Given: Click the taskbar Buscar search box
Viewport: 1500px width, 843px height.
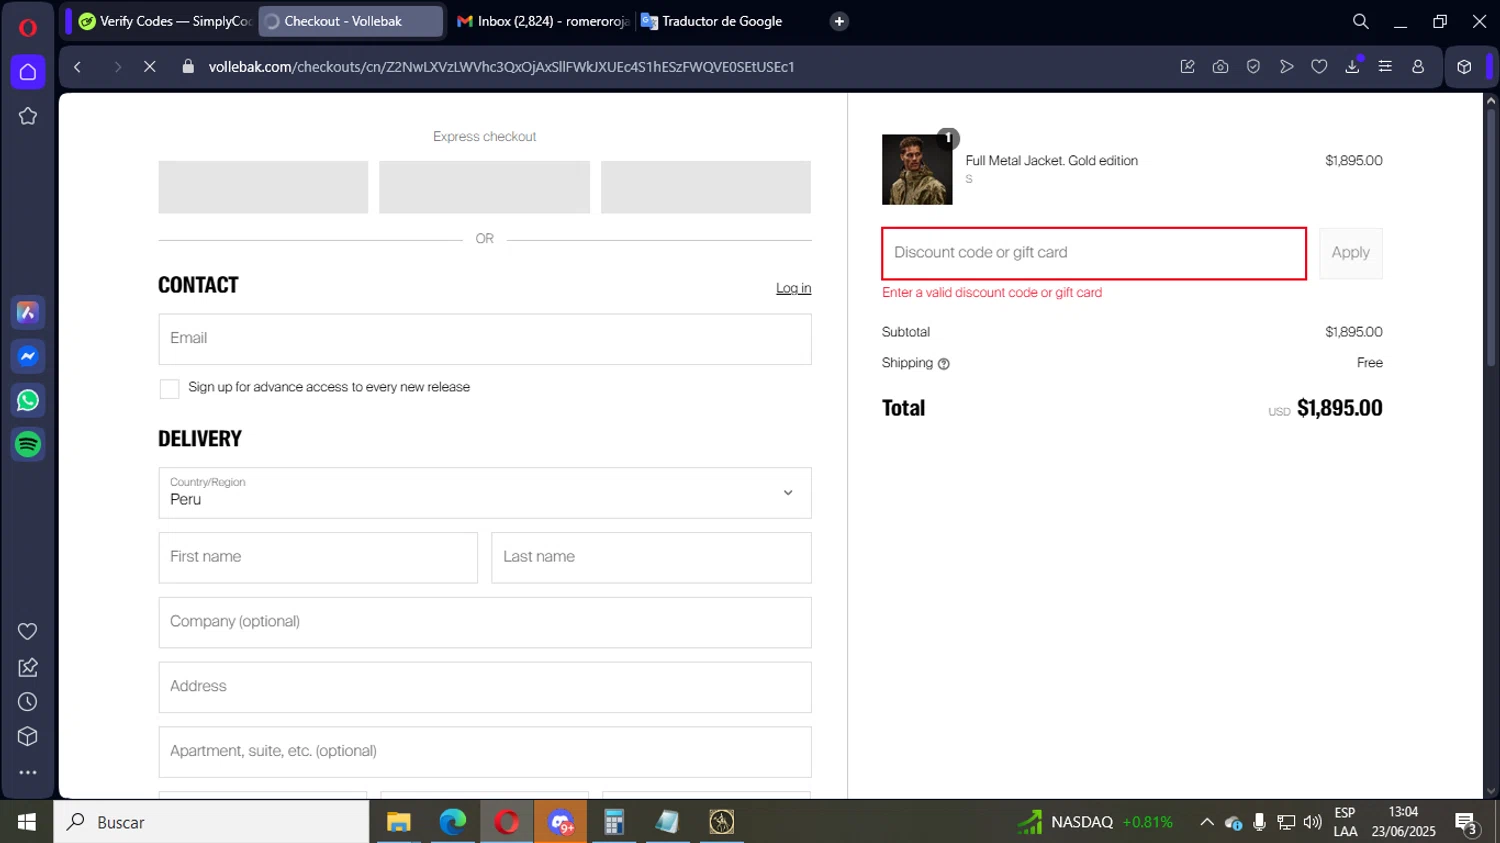Looking at the screenshot, I should click(211, 822).
